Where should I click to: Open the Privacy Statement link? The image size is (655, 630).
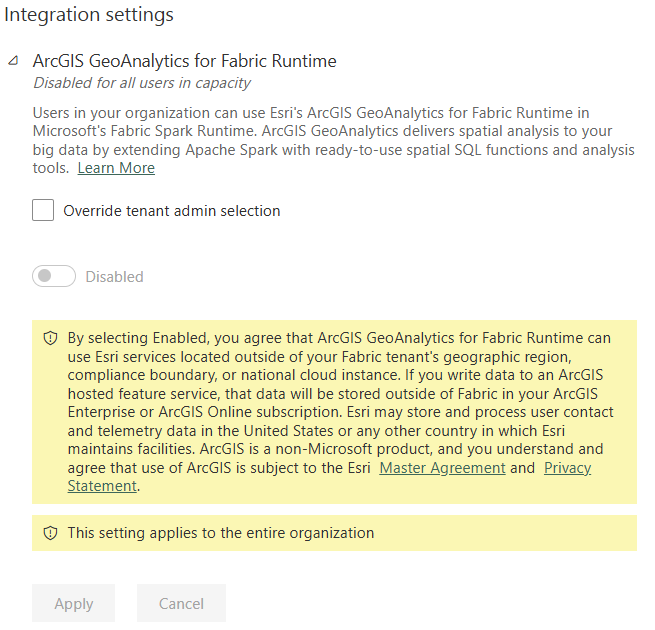pos(567,467)
